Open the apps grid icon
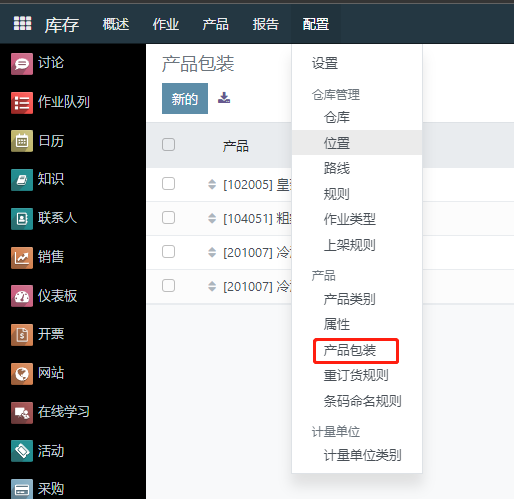514x499 pixels. pyautogui.click(x=22, y=23)
